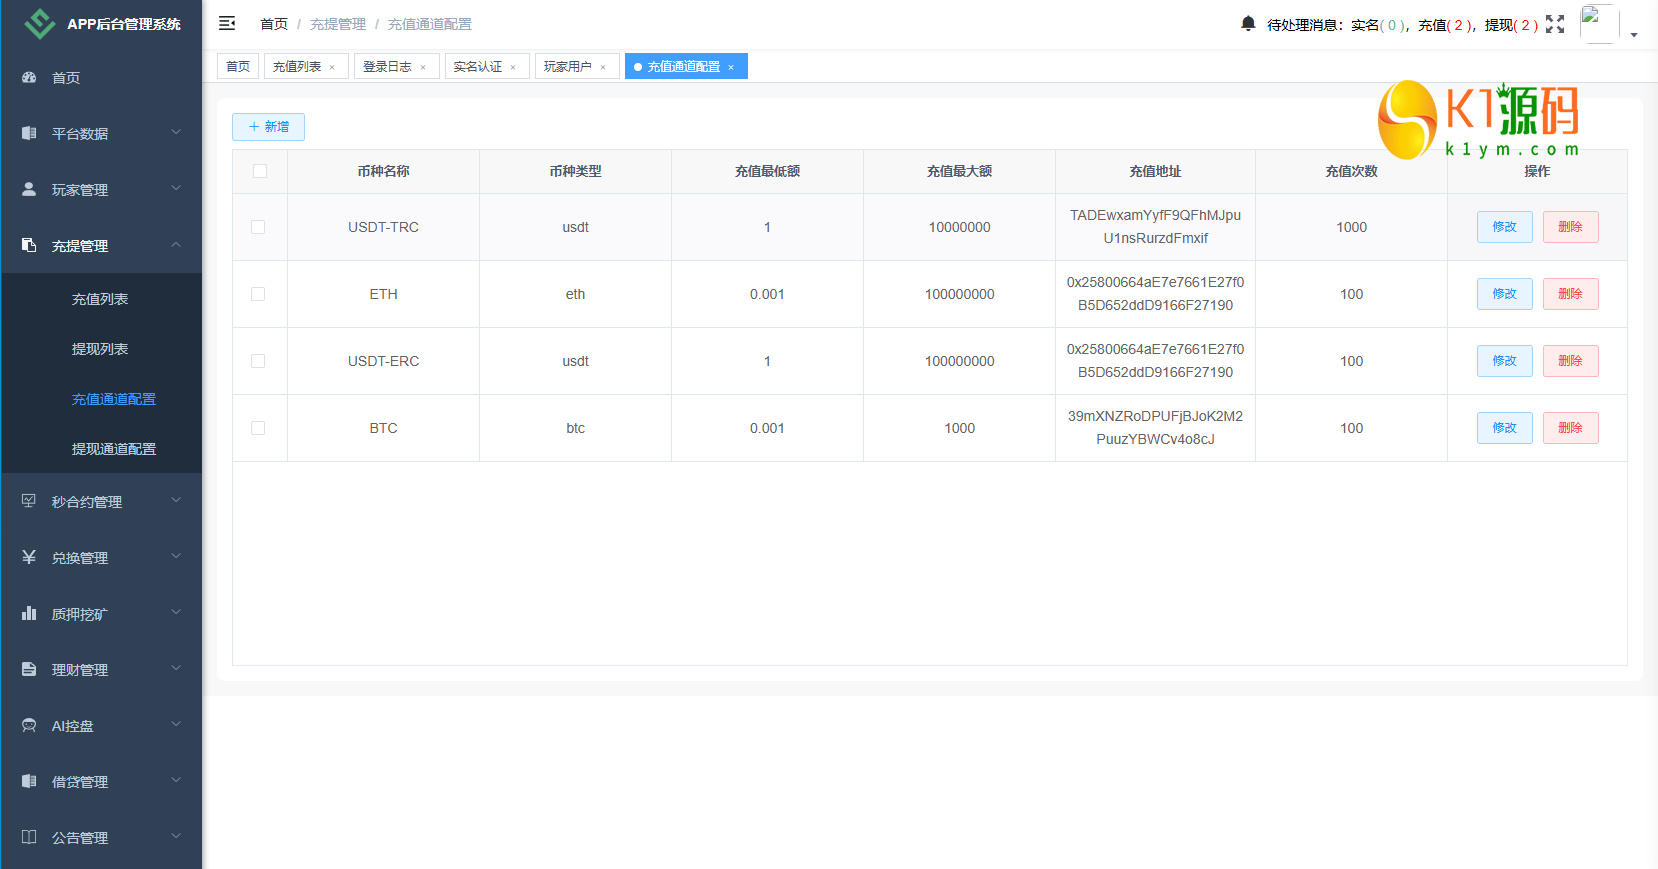This screenshot has width=1658, height=869.
Task: Expand the 理财管理 menu chevron
Action: pyautogui.click(x=176, y=668)
